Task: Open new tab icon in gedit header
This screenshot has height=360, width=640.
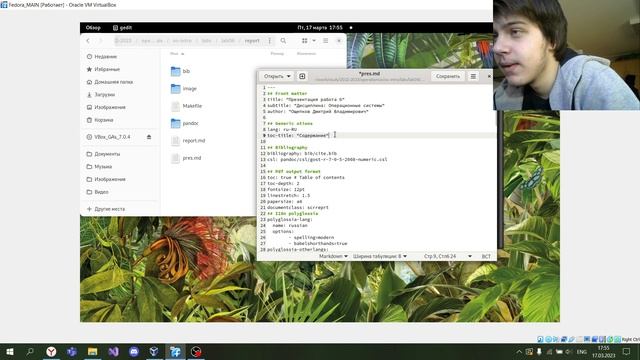Action: tap(302, 76)
